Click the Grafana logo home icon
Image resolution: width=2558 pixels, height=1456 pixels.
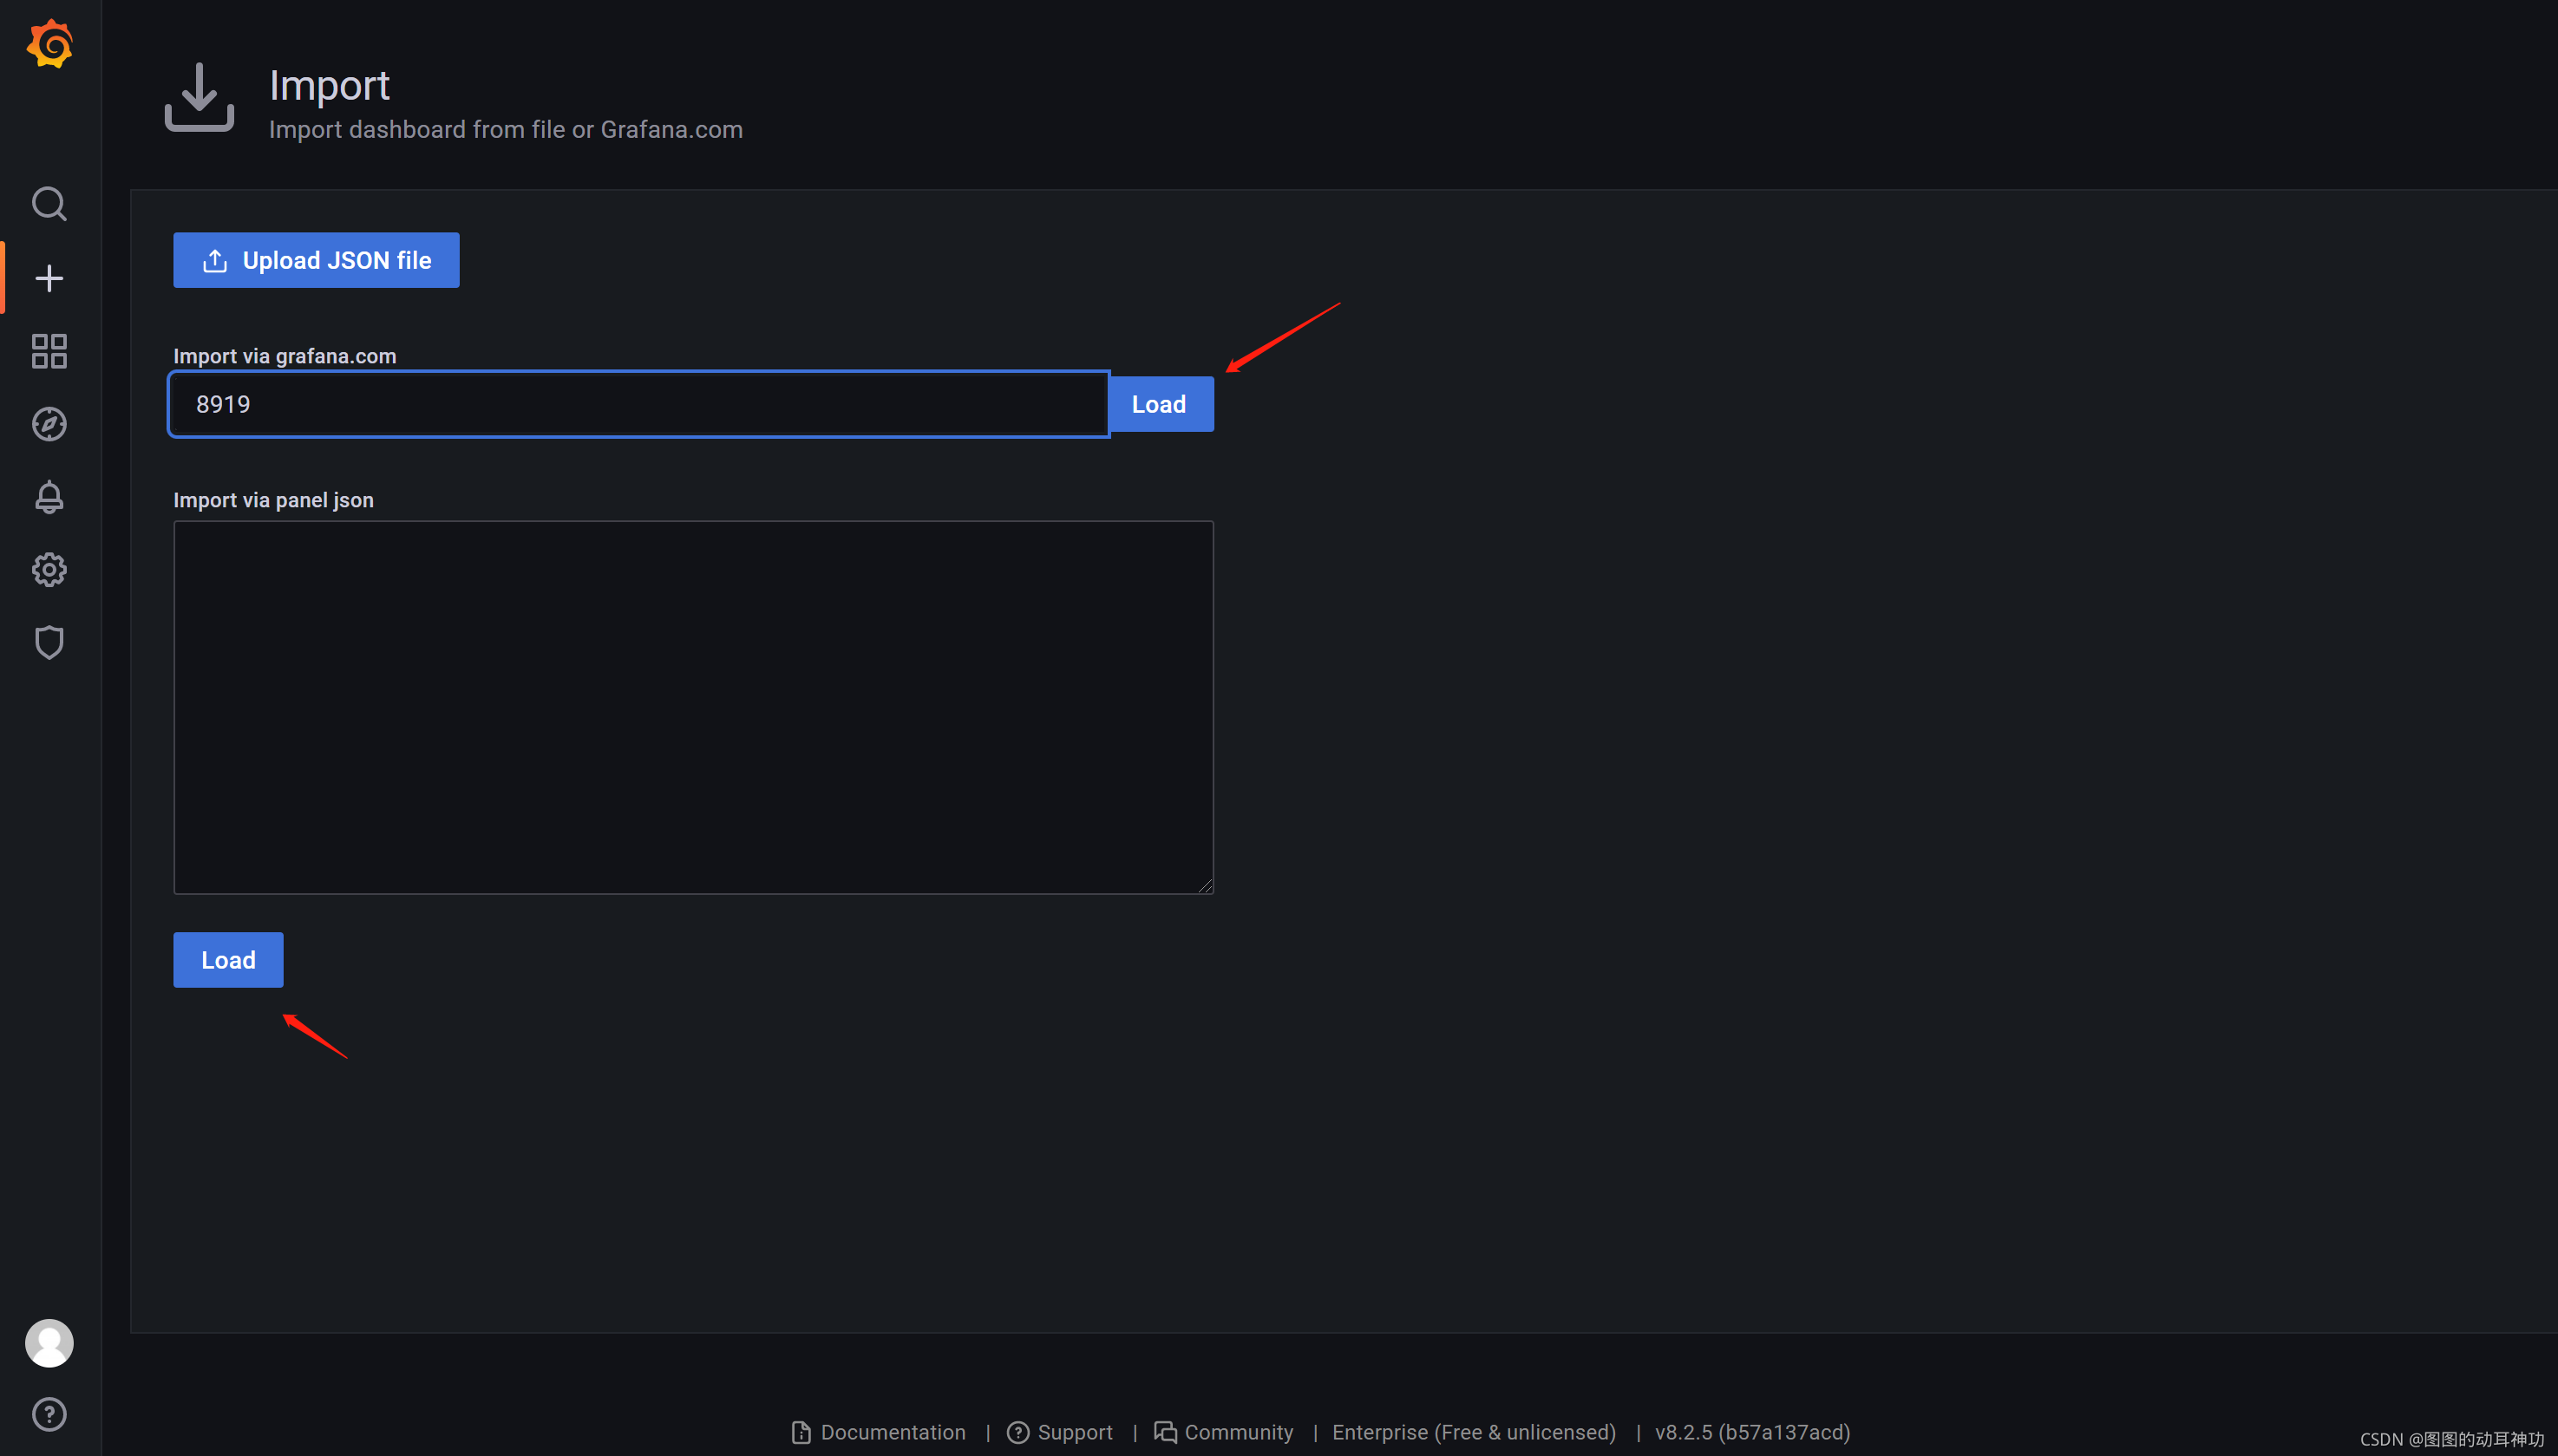tap(49, 45)
